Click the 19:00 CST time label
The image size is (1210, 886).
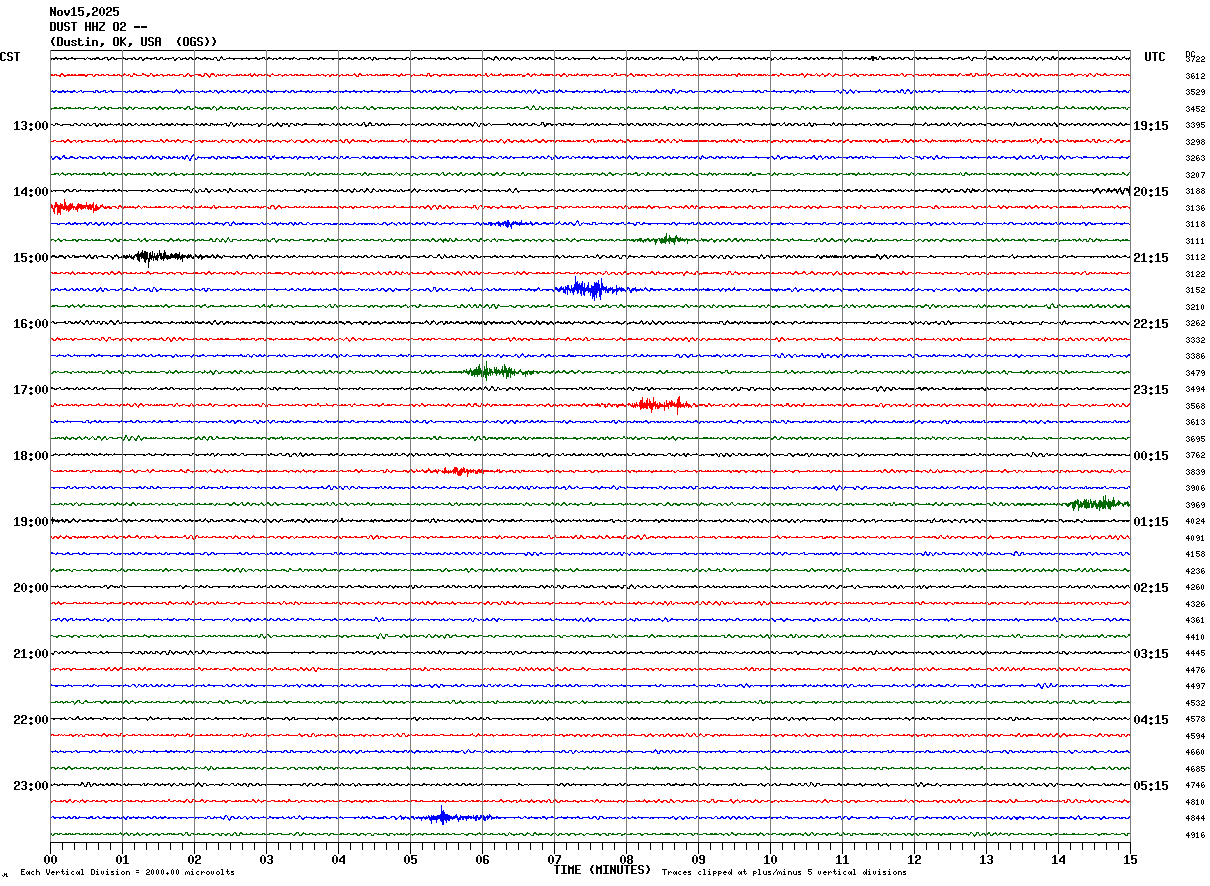[30, 522]
